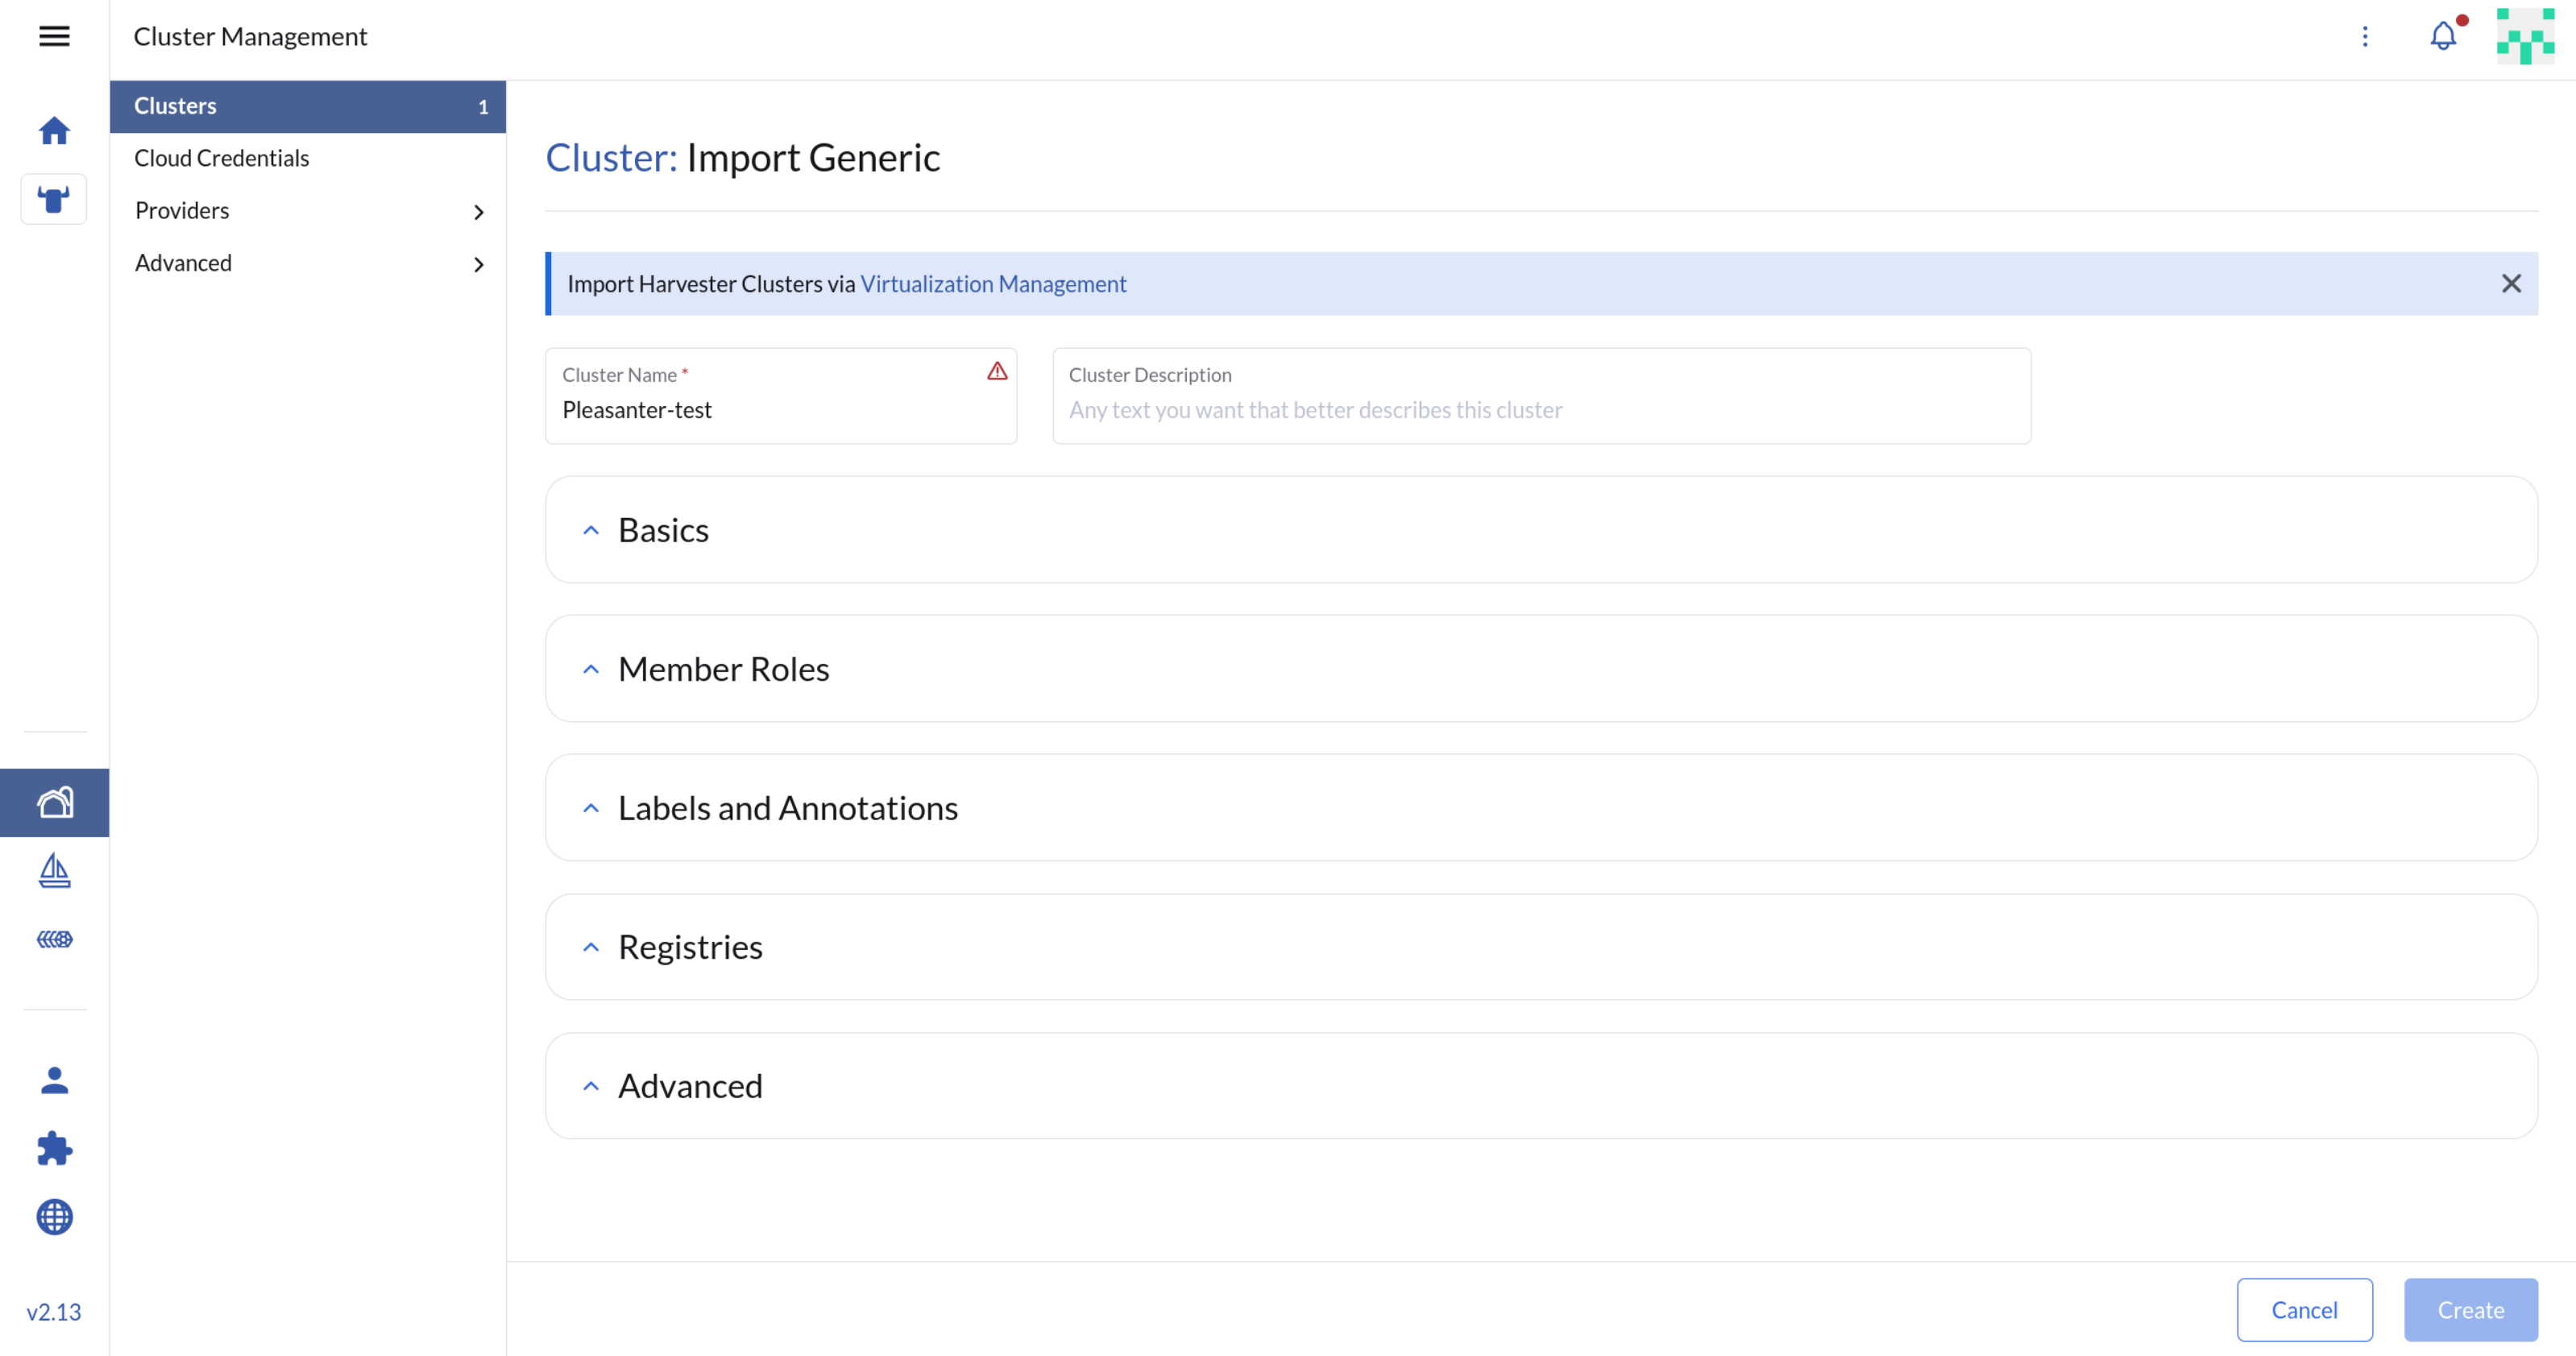Viewport: 2576px width, 1356px height.
Task: Select Cloud Credentials menu item
Action: coord(222,158)
